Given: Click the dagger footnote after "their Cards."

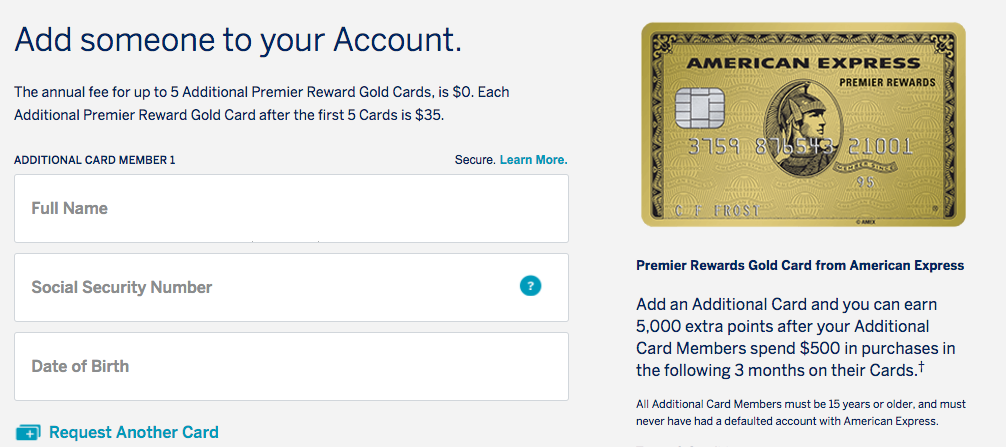Looking at the screenshot, I should [920, 368].
